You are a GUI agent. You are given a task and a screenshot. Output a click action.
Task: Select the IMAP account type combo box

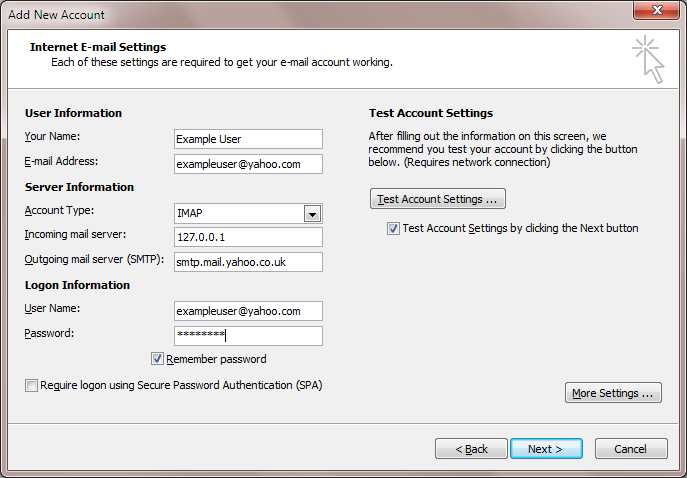[x=248, y=214]
